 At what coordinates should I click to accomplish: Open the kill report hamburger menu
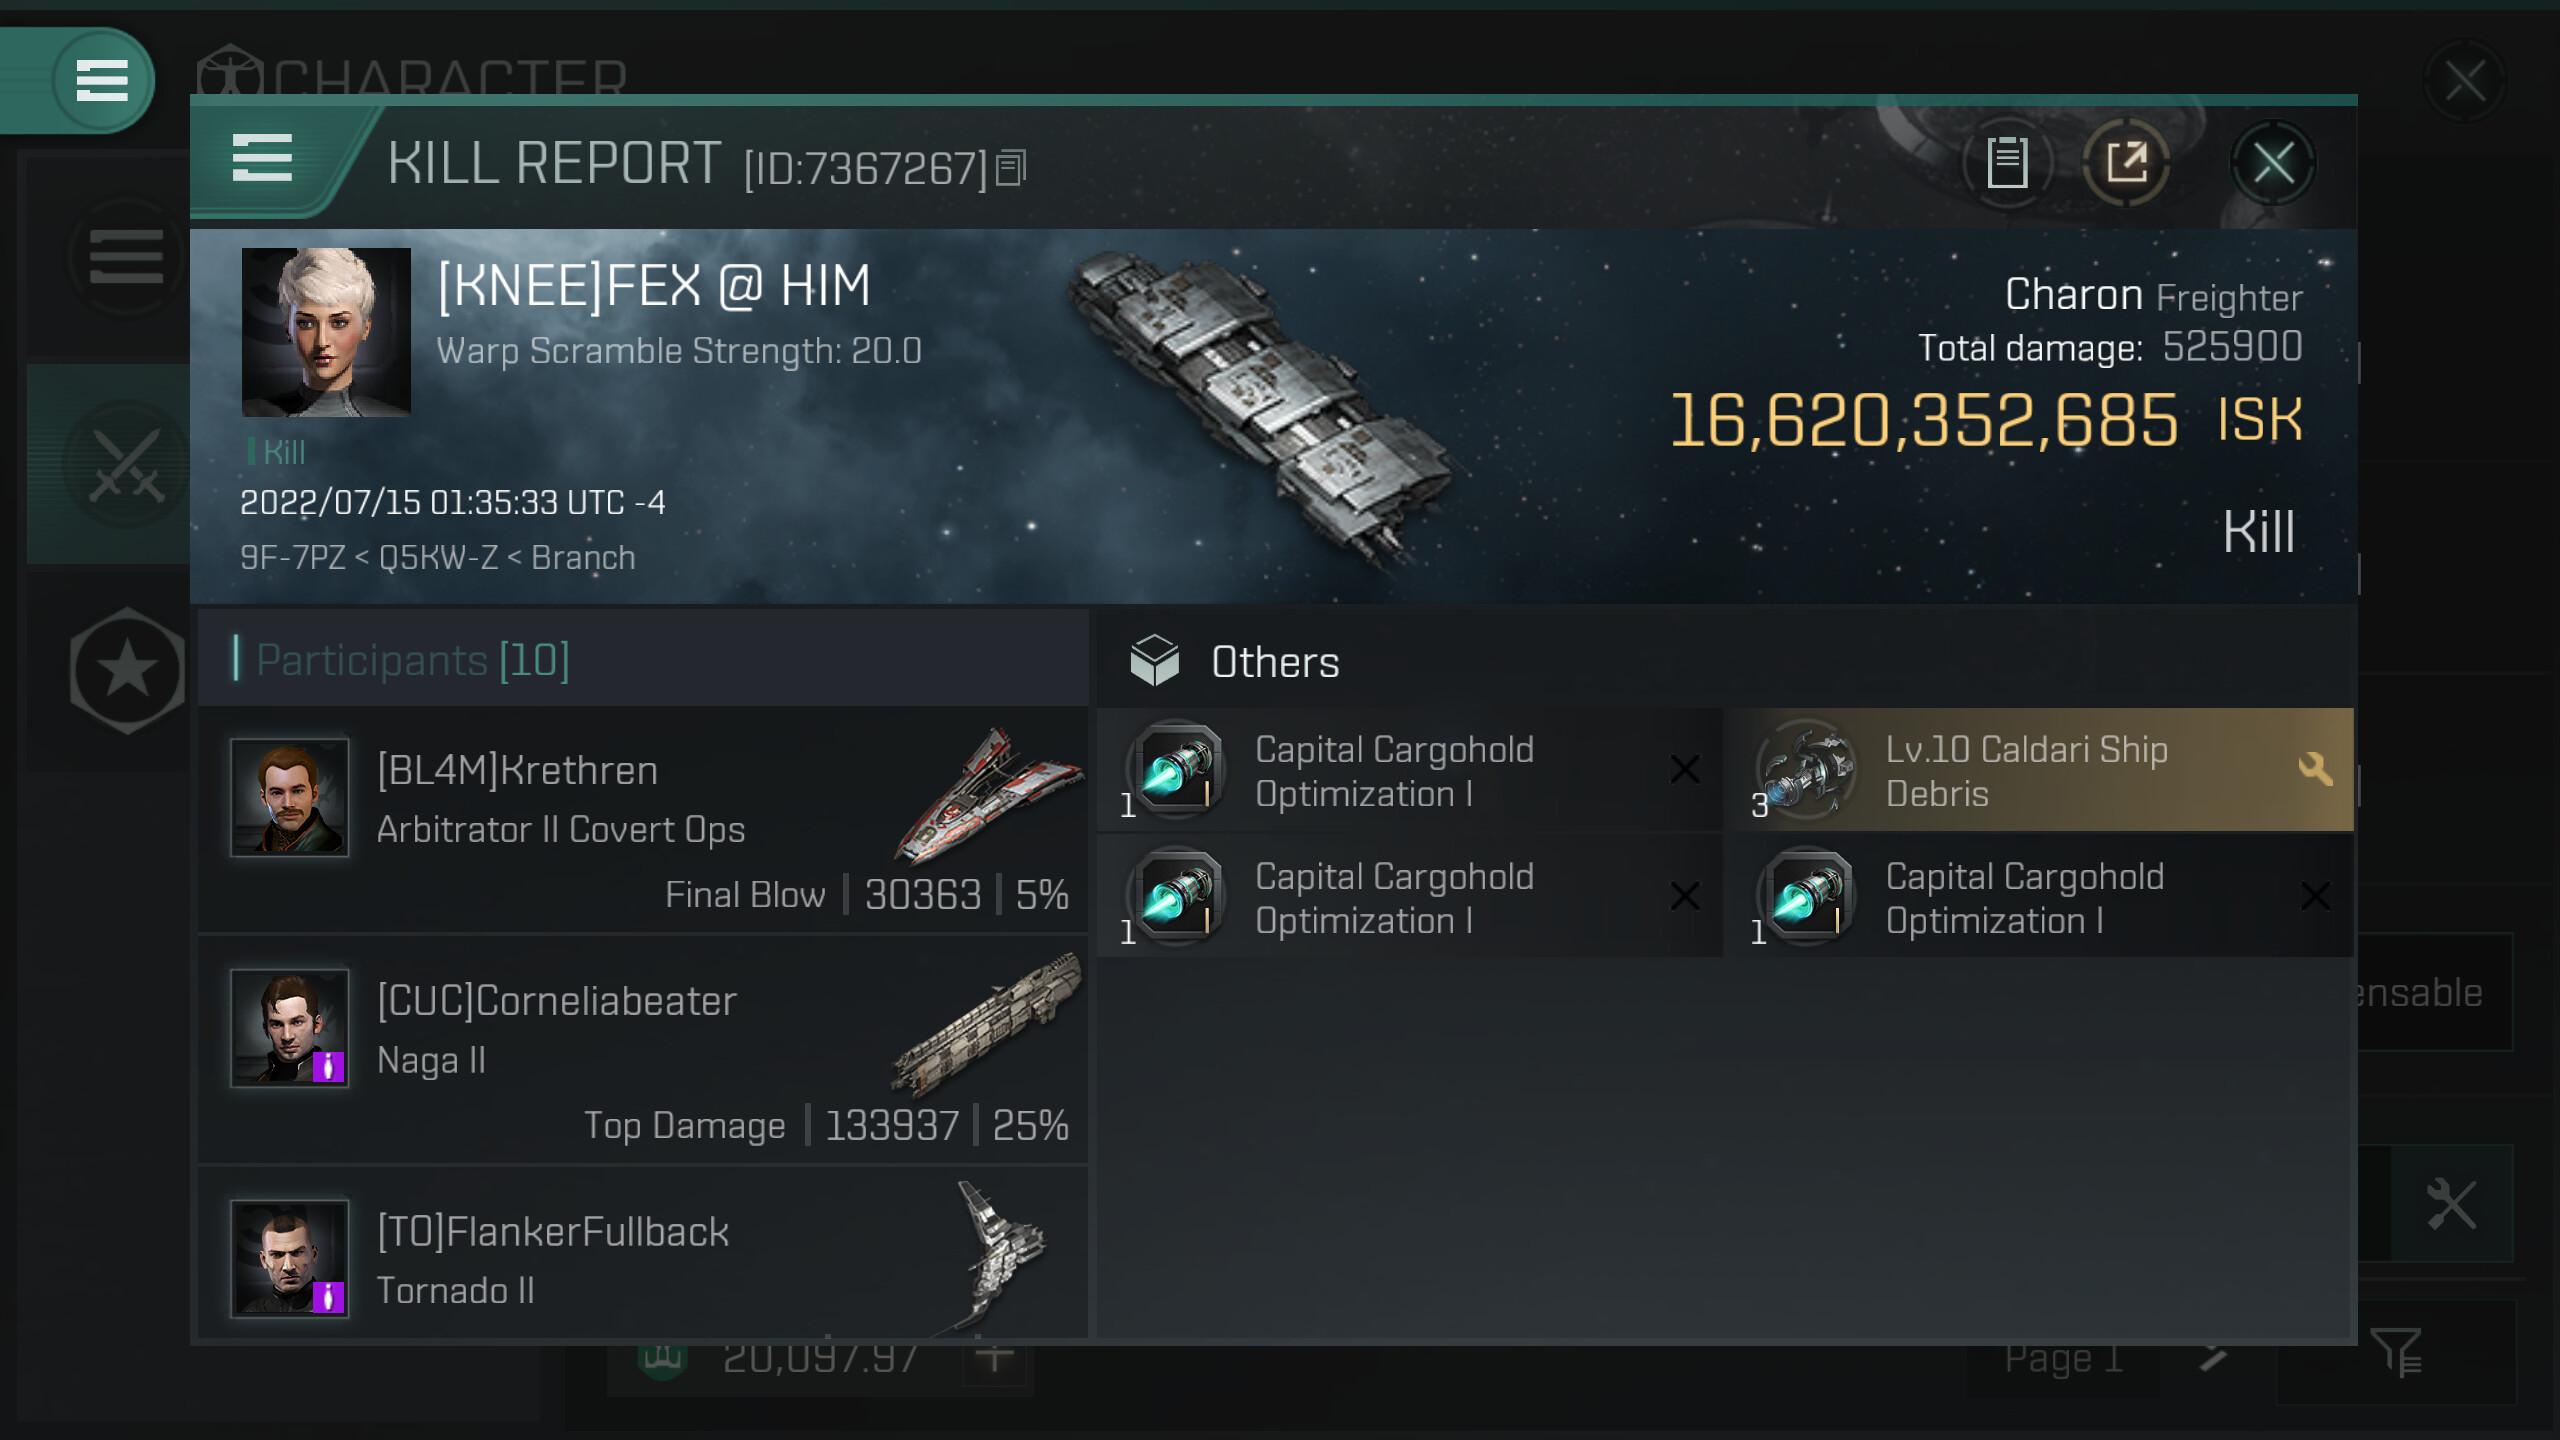point(262,158)
